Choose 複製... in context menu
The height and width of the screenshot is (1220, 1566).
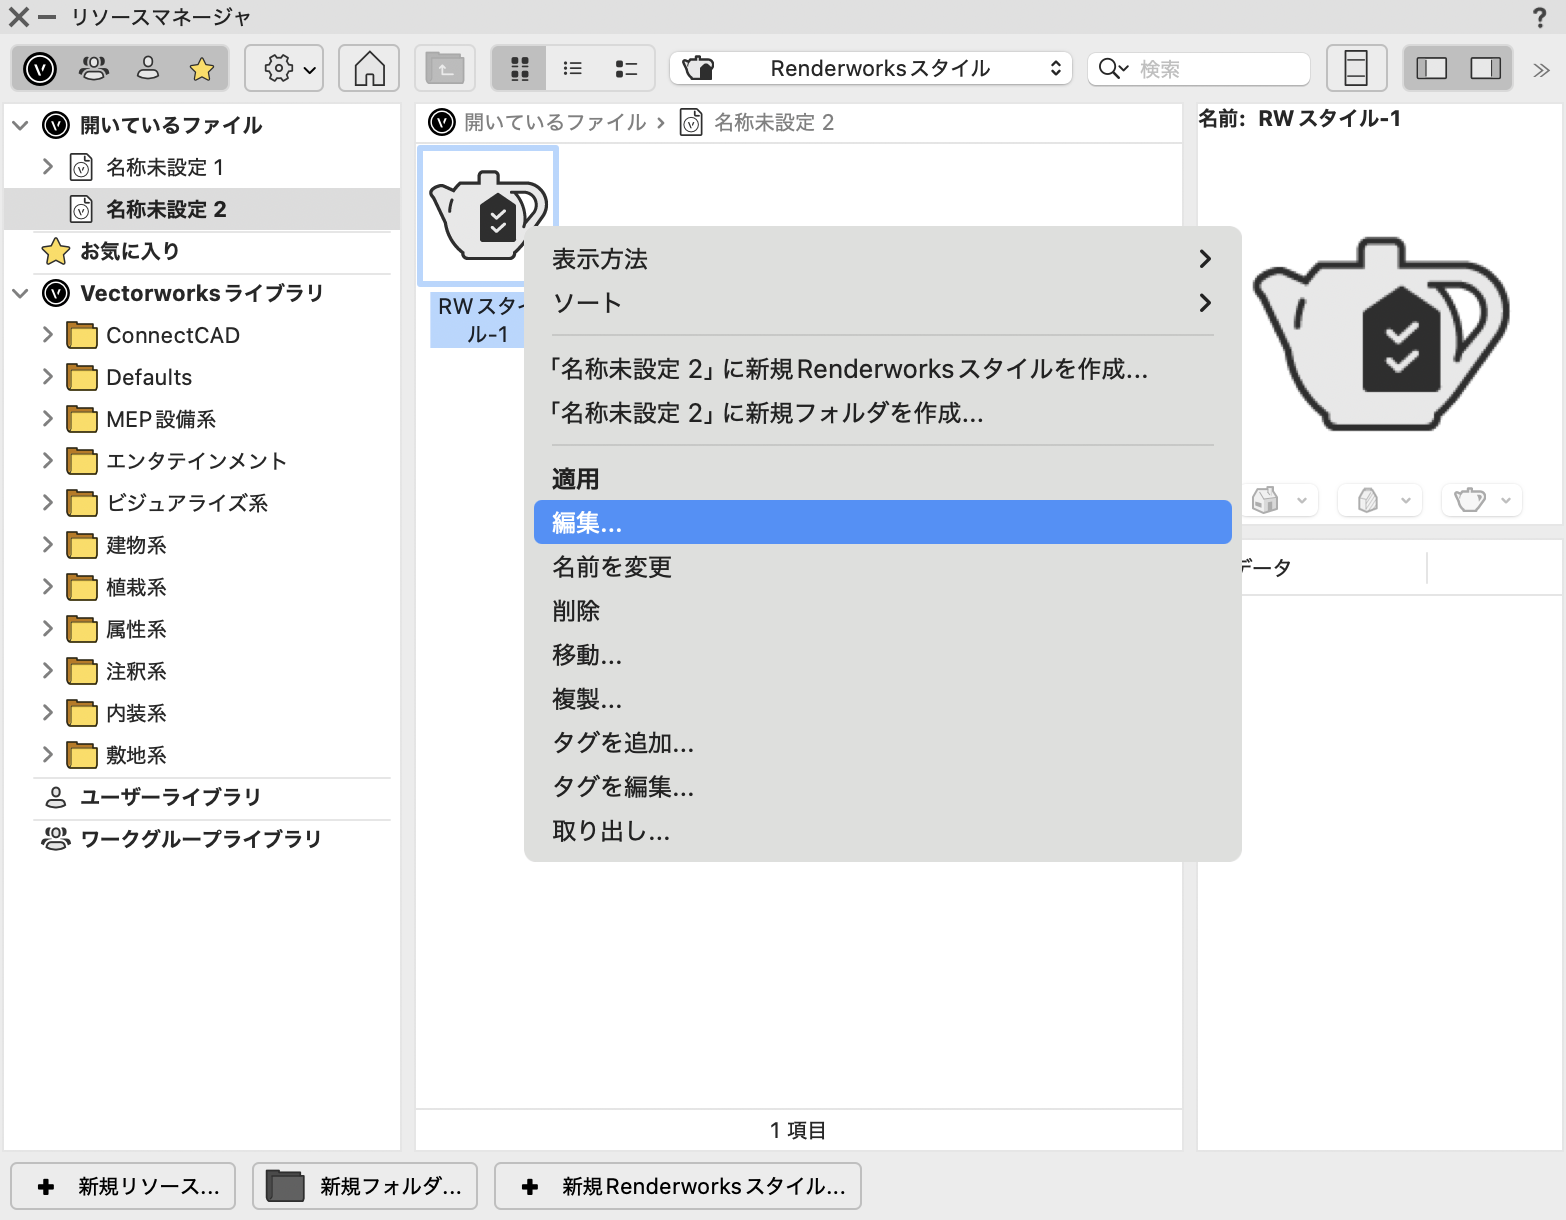point(882,699)
